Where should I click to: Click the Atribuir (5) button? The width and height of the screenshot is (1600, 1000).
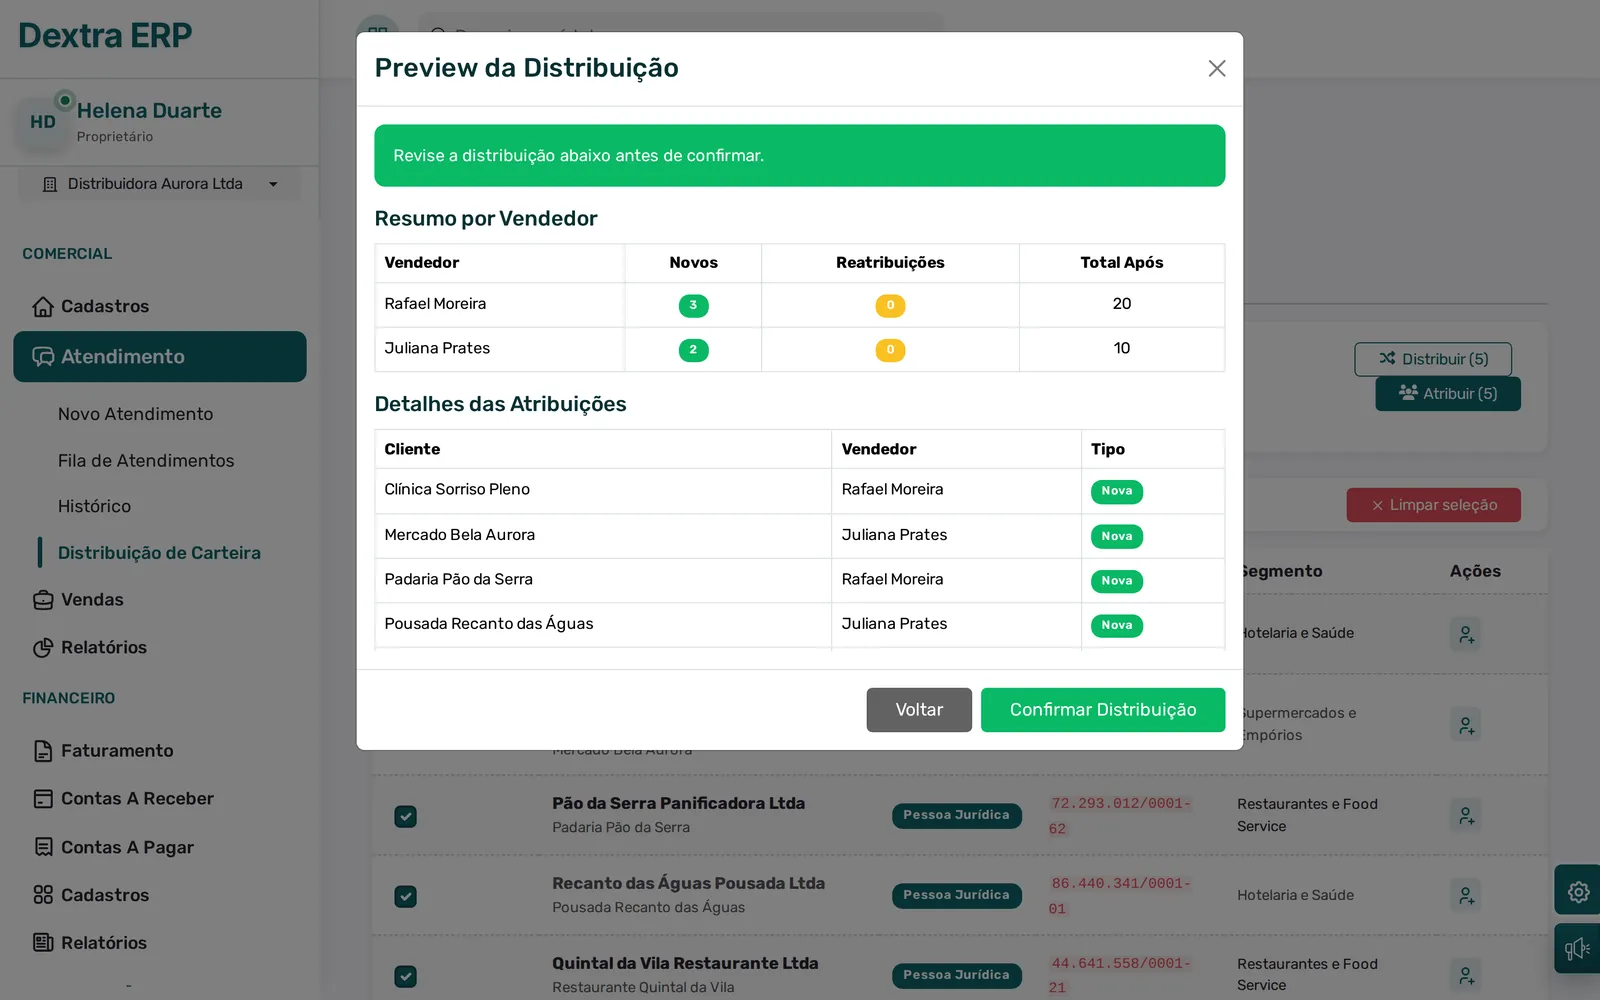click(x=1448, y=394)
